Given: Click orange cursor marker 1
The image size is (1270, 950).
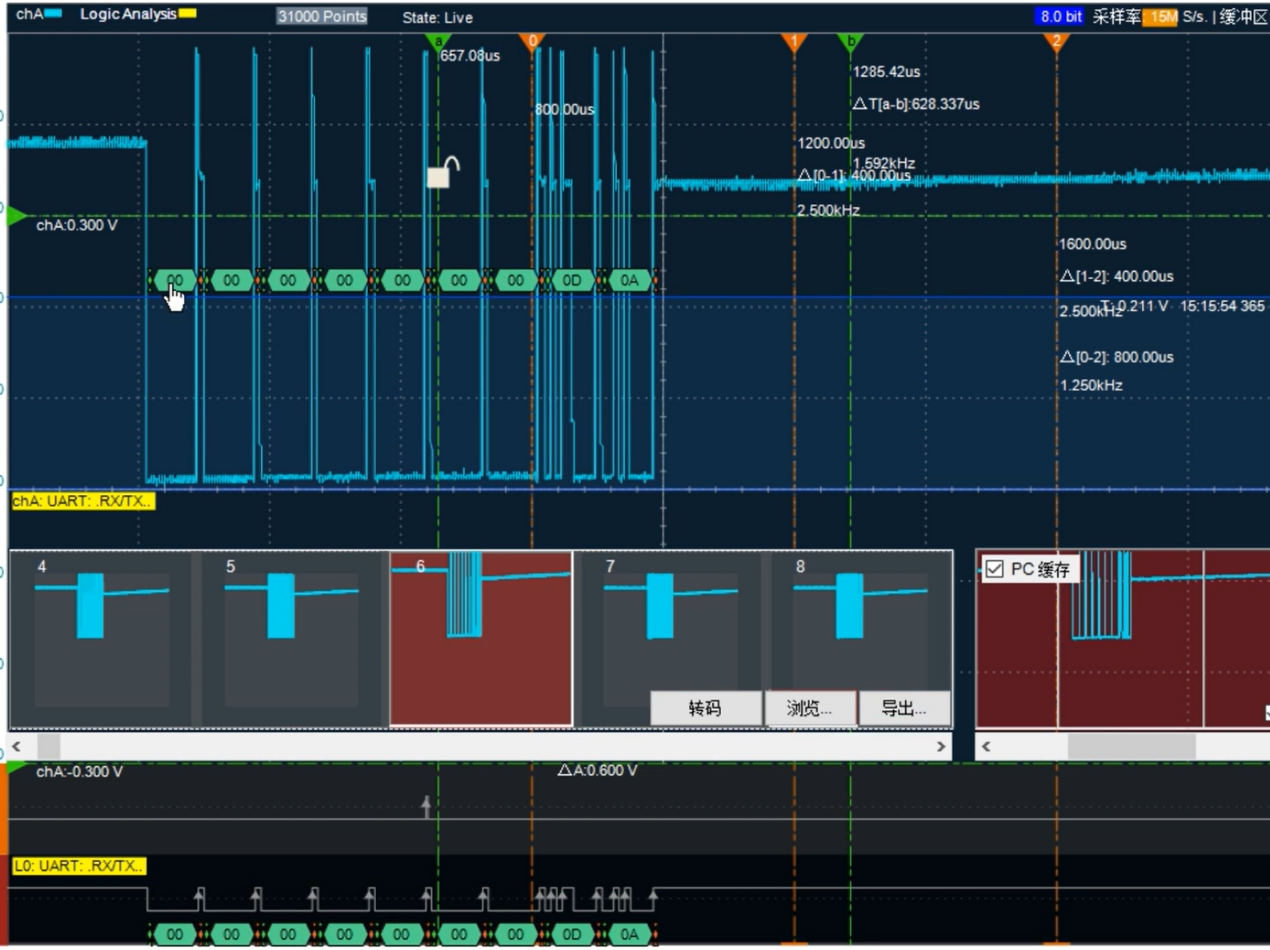Looking at the screenshot, I should click(x=794, y=41).
